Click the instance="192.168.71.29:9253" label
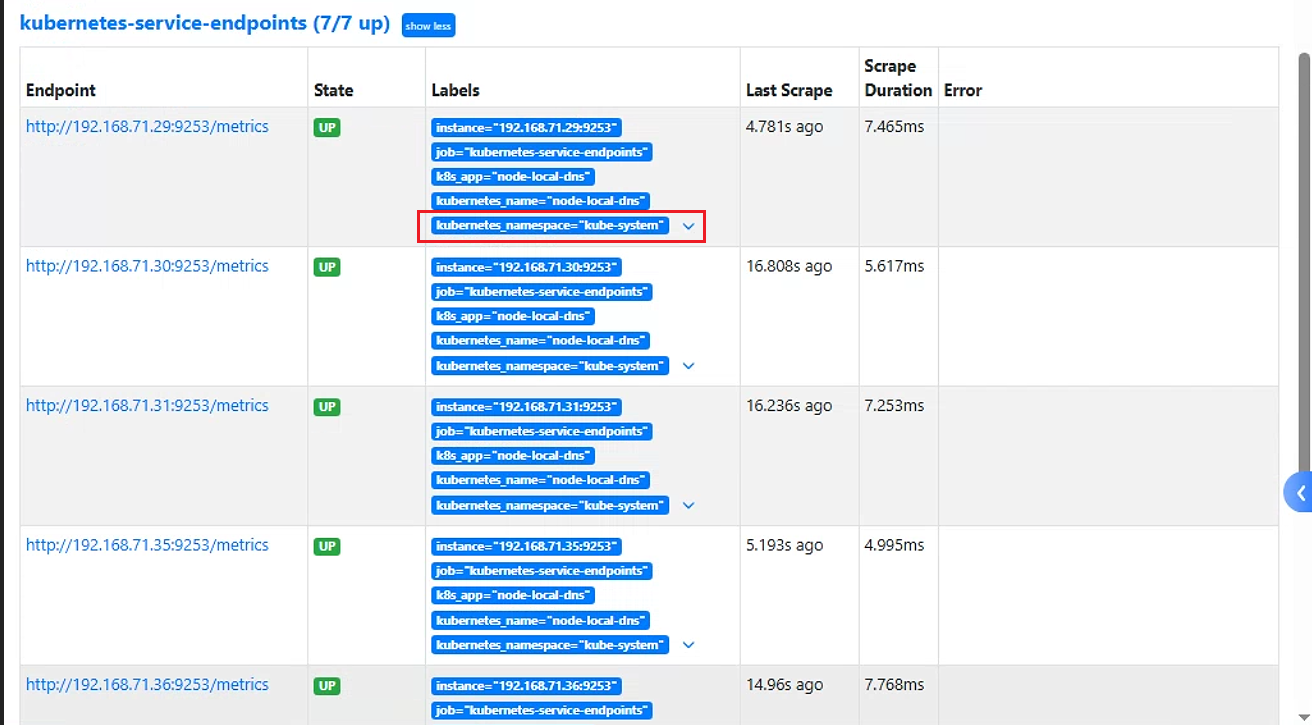Image resolution: width=1312 pixels, height=725 pixels. 527,128
